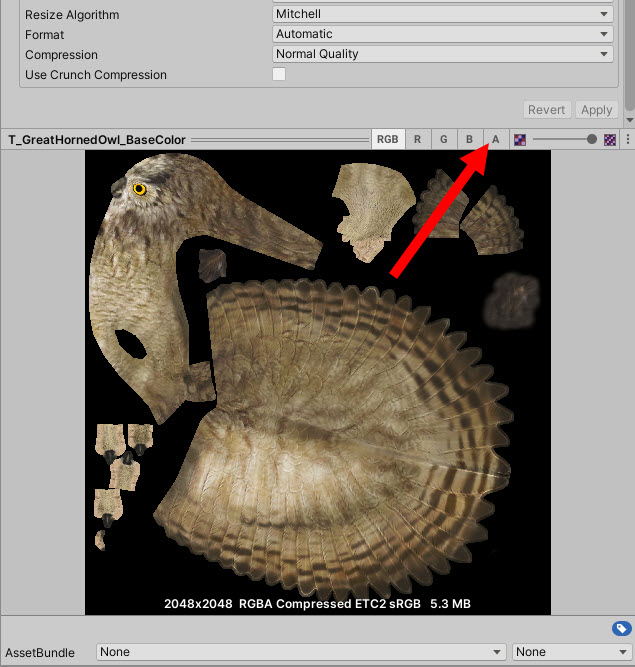Show only the B blue channel
Screen dimensions: 635x667
[470, 140]
